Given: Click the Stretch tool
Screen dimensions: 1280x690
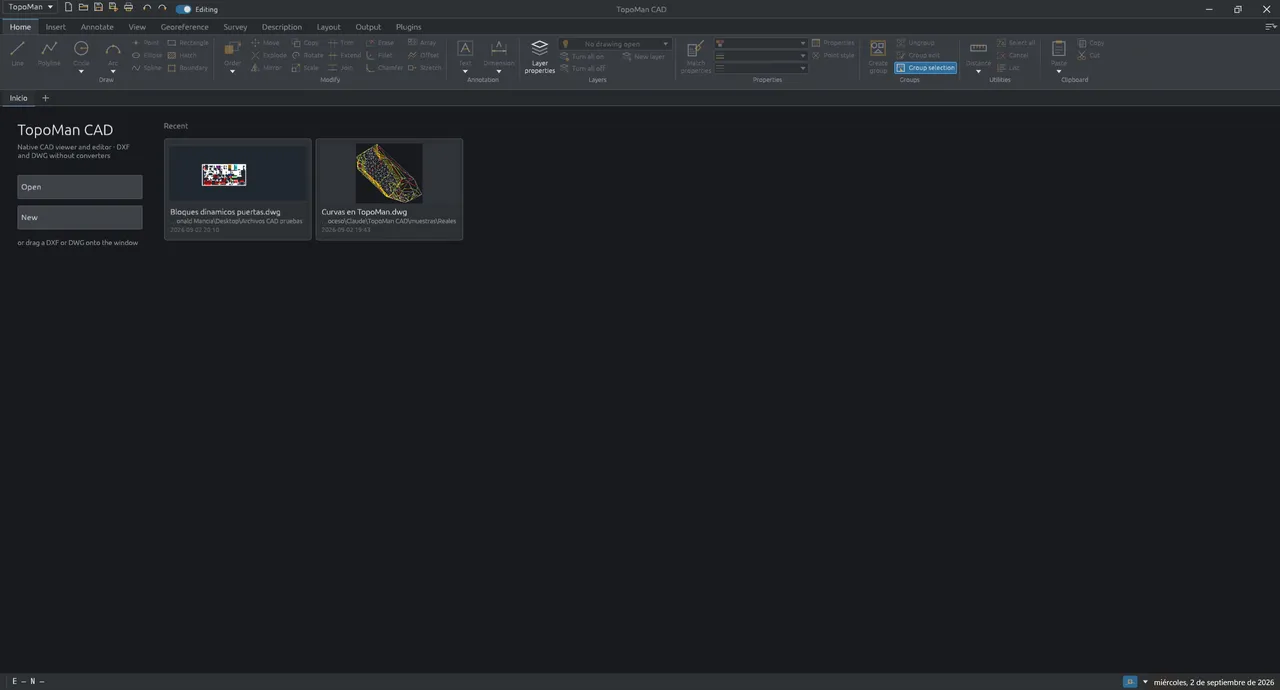Looking at the screenshot, I should [x=425, y=68].
